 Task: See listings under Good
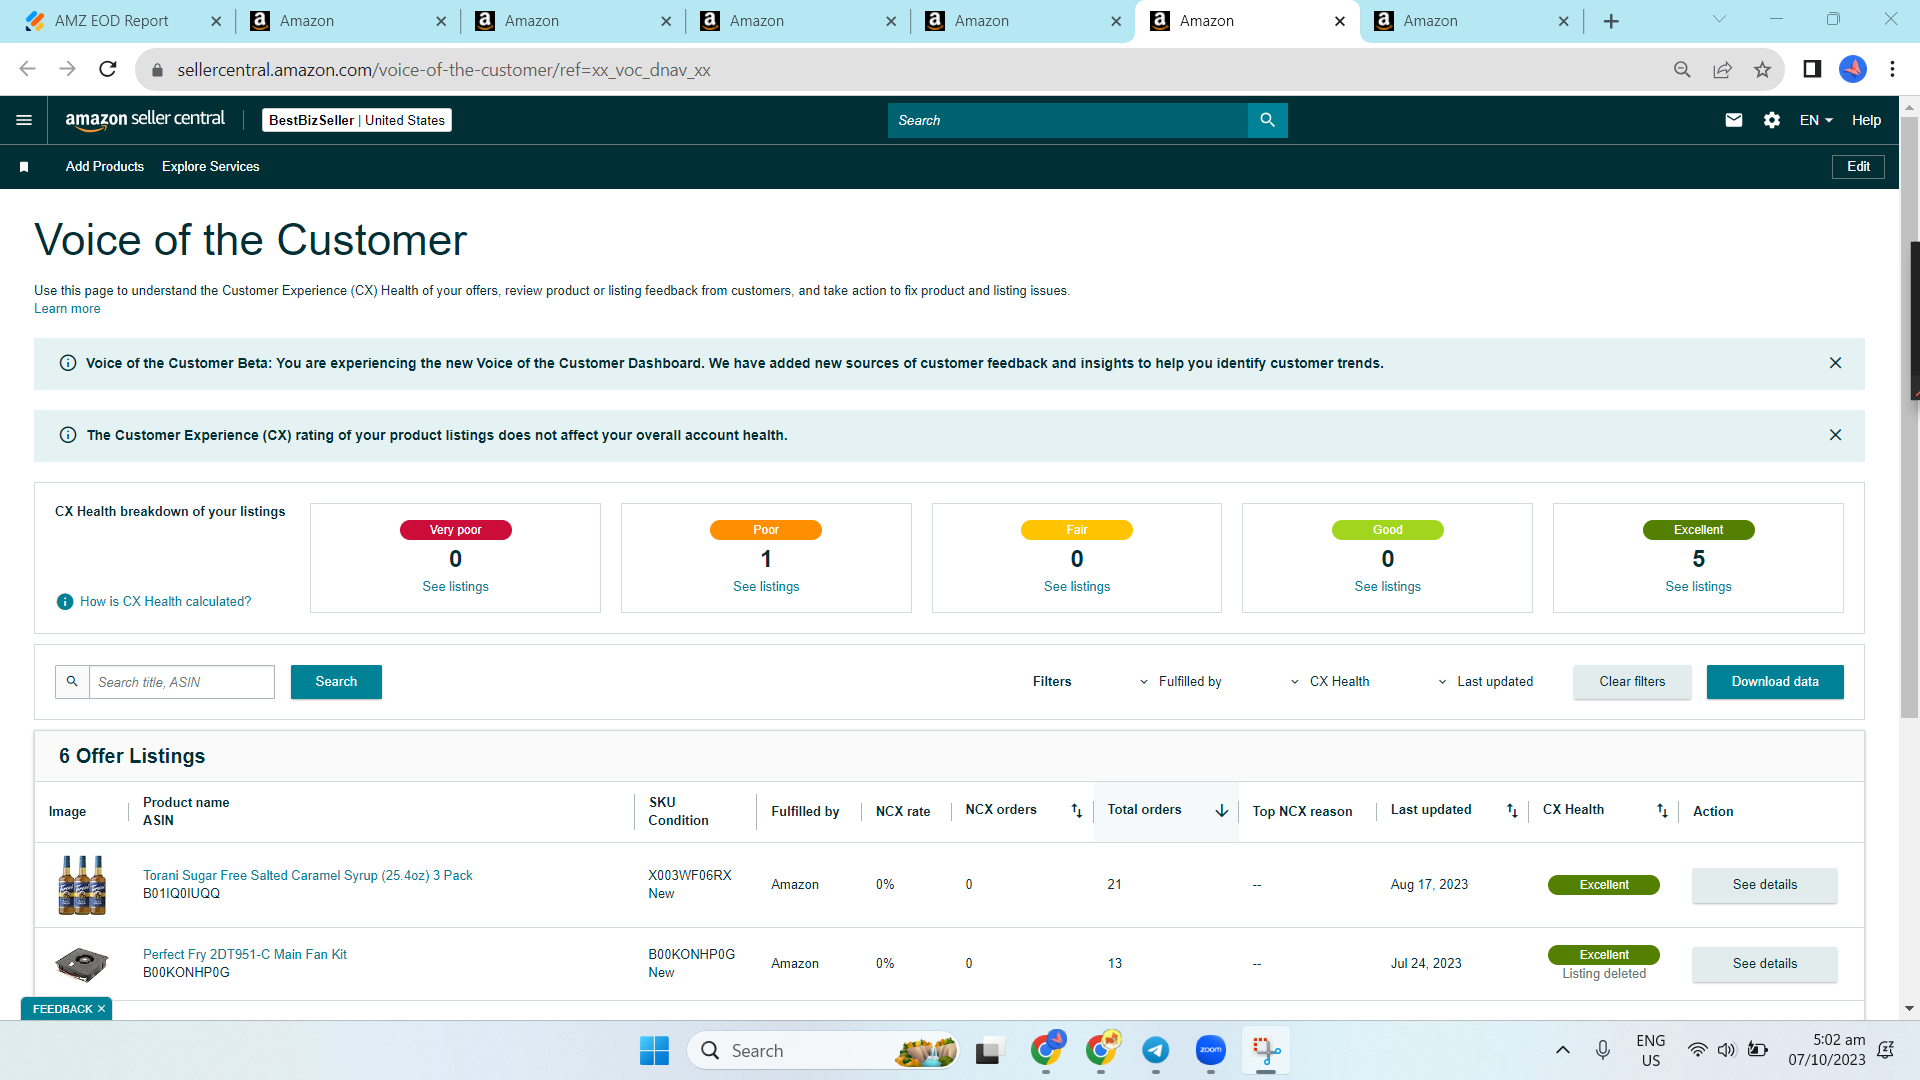1387,587
